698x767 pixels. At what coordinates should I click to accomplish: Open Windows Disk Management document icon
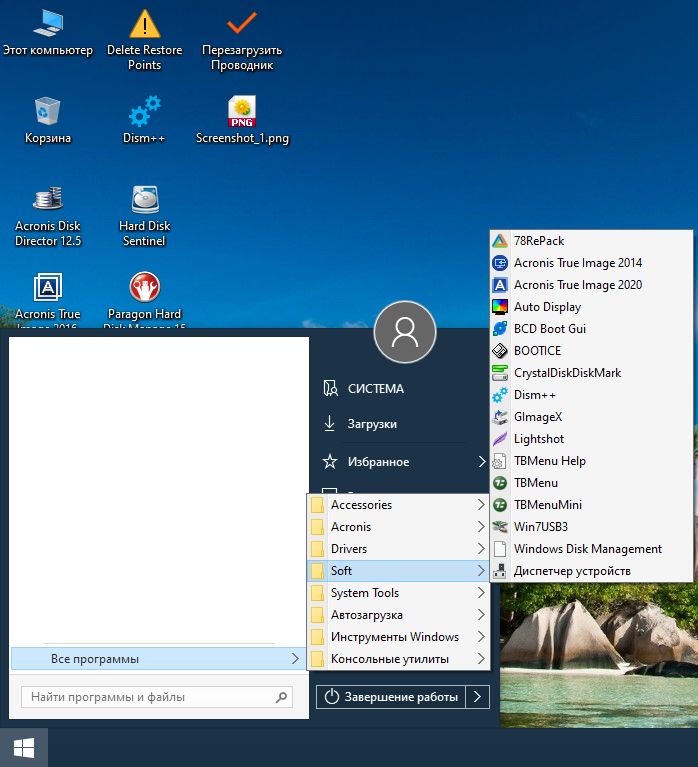click(x=499, y=549)
